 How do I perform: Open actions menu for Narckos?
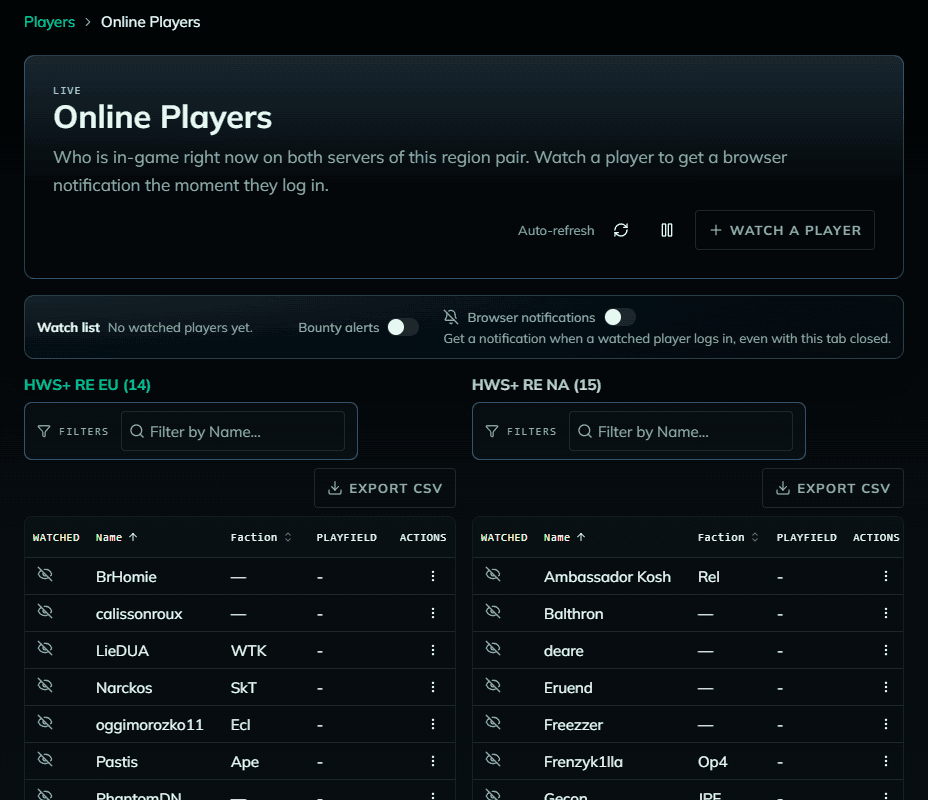(433, 687)
